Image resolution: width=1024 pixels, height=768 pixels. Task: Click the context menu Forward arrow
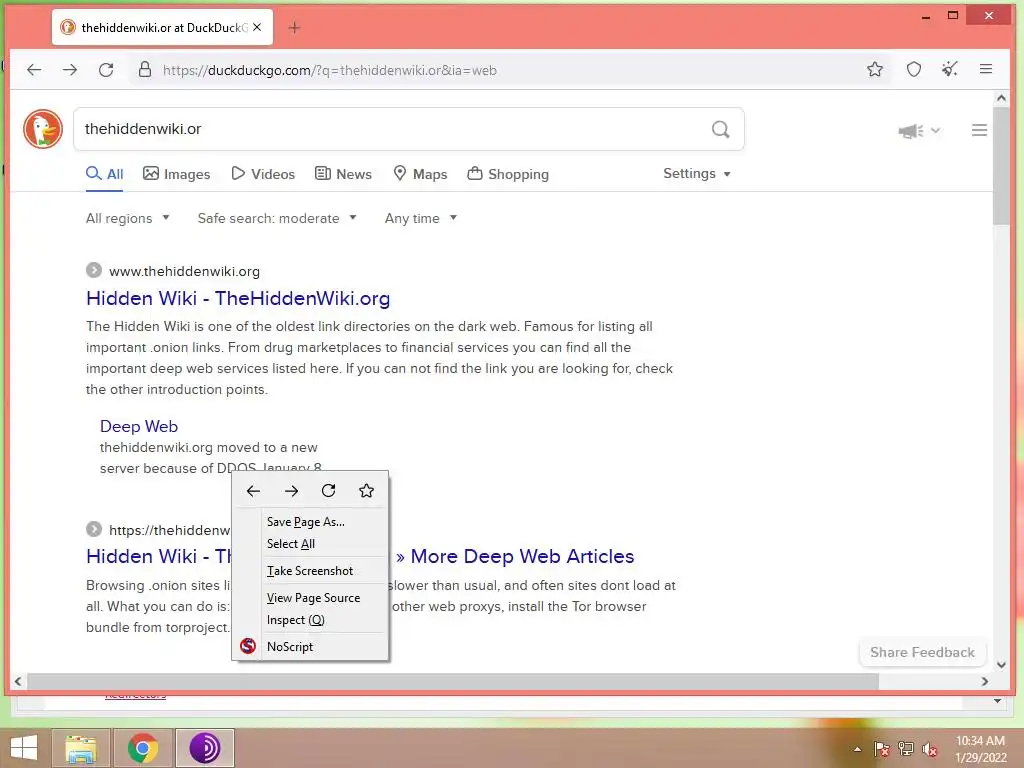coord(291,490)
